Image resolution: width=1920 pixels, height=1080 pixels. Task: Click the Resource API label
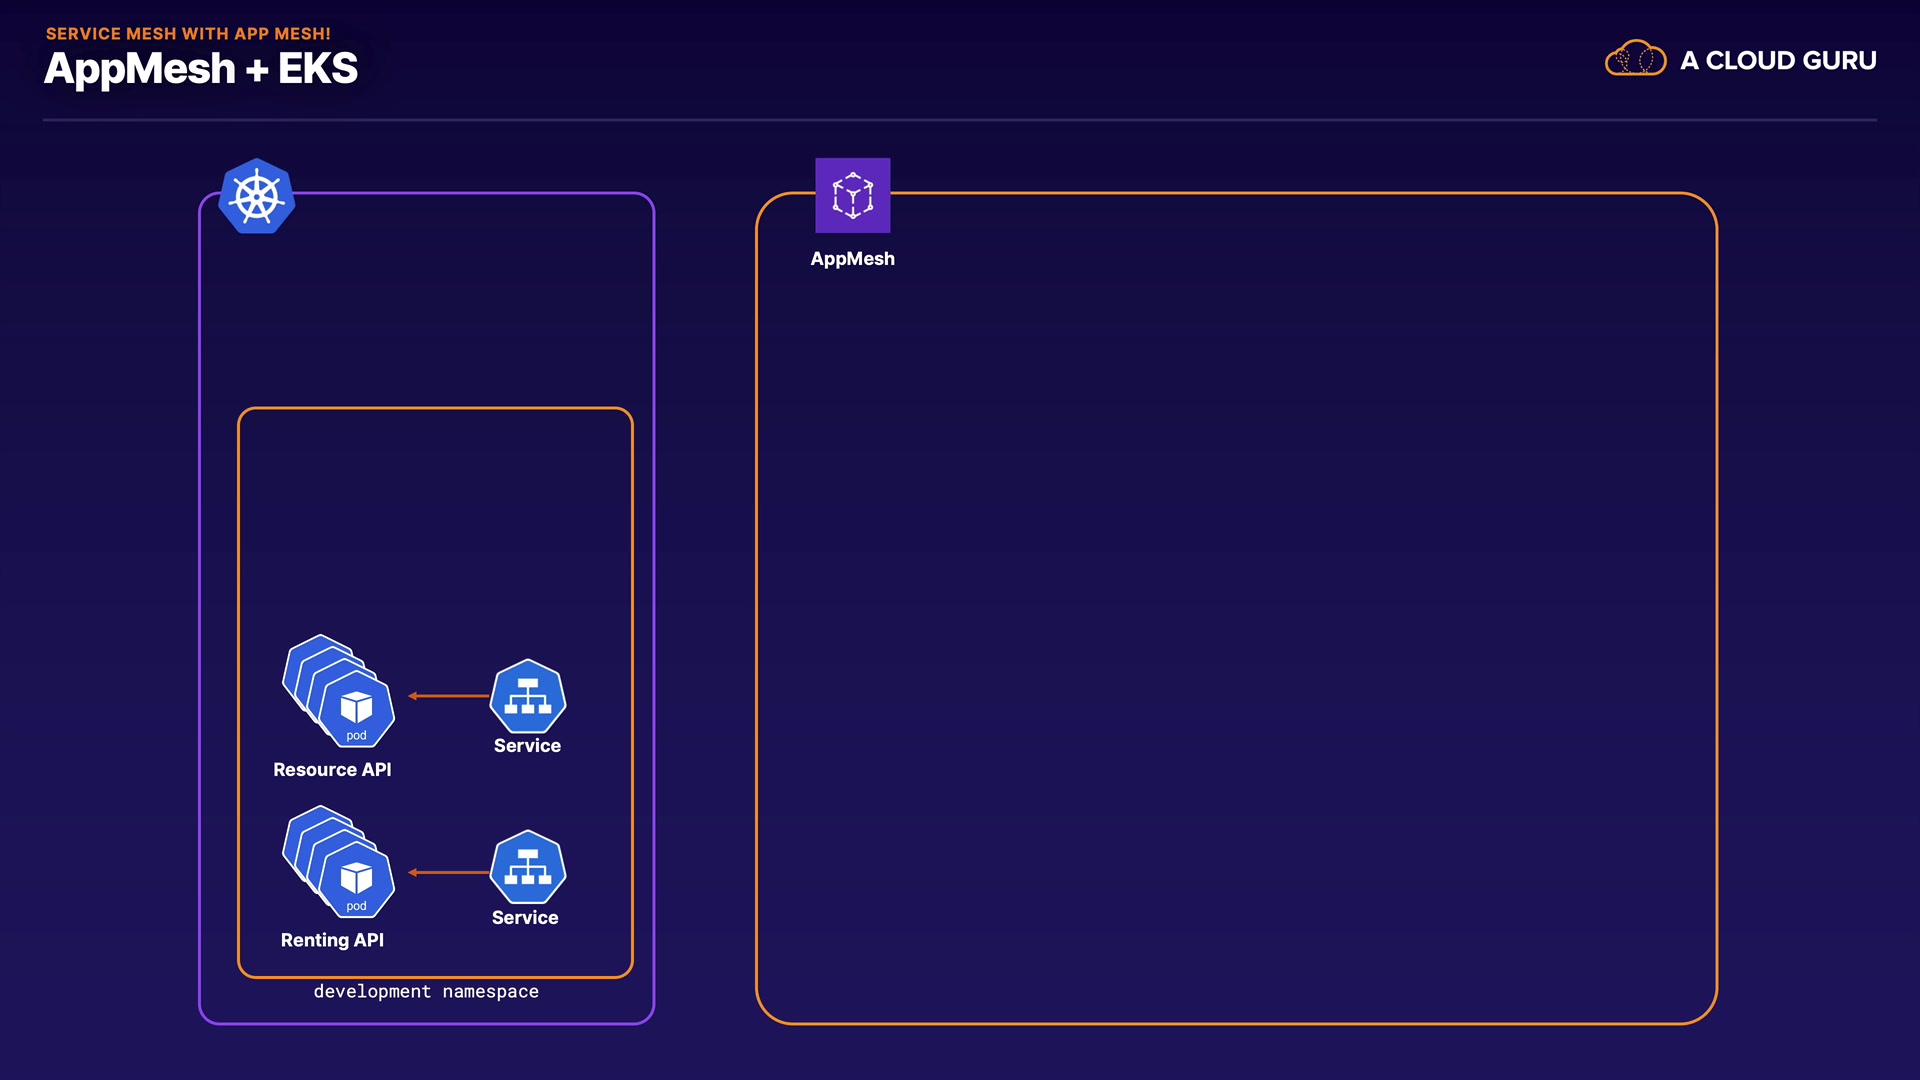[332, 769]
